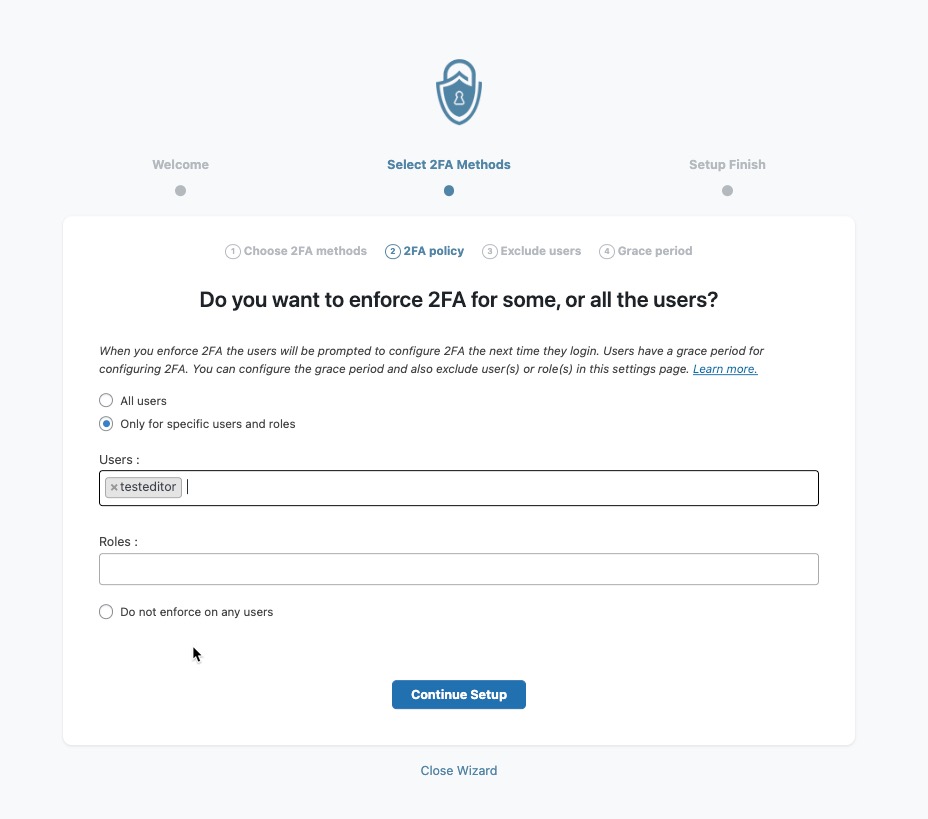
Task: Remove testeditor tag with the x icon
Action: [x=114, y=488]
